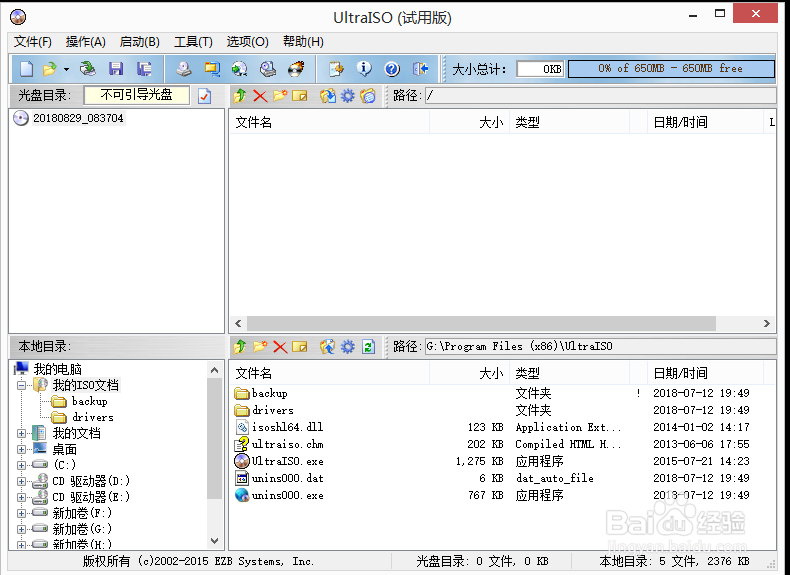Expand the 桌面 tree node
Screen dimensions: 790x575
pos(21,450)
